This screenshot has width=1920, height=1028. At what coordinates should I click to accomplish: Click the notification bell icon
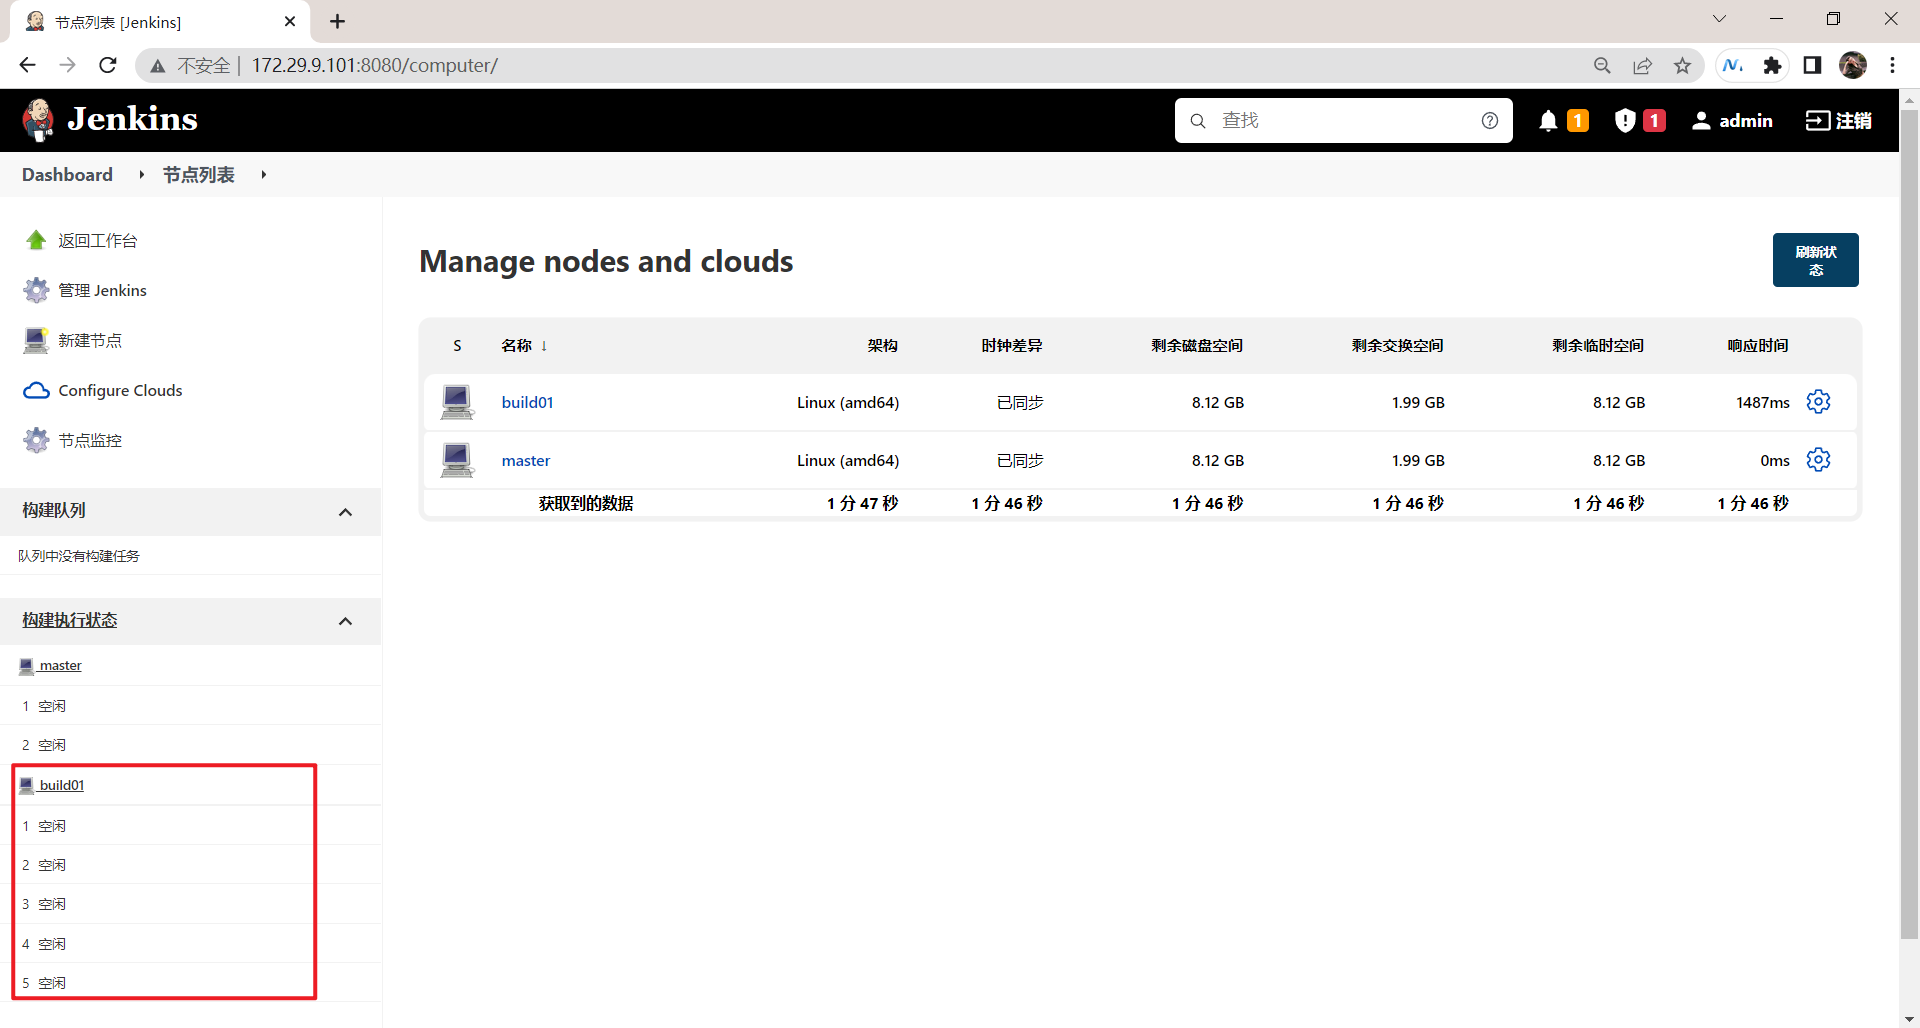(1548, 121)
